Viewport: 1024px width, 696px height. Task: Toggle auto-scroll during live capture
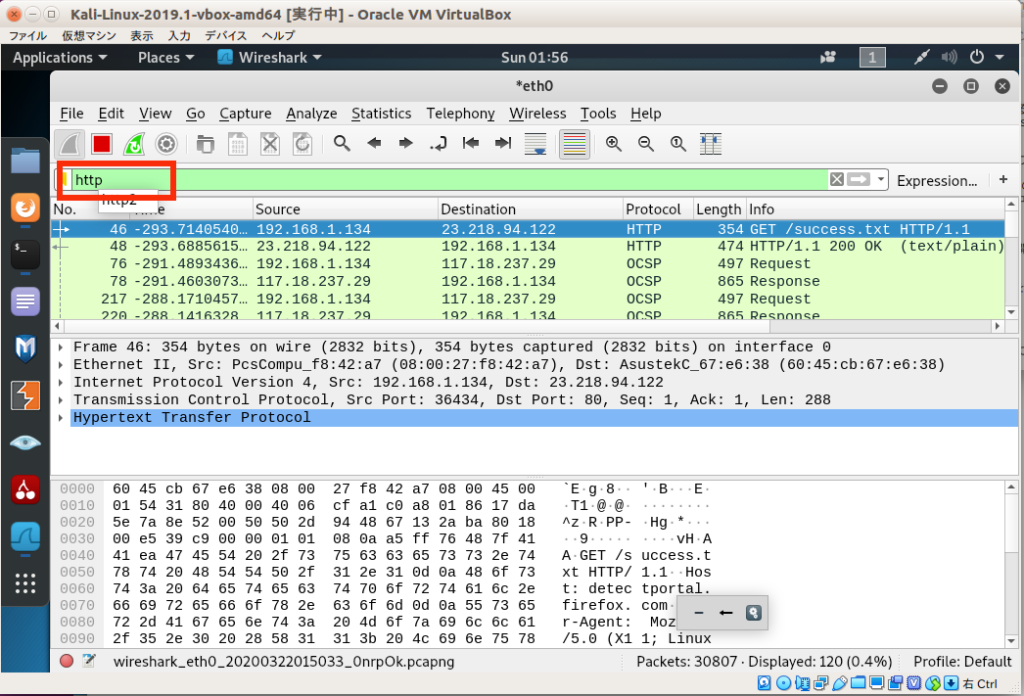coord(536,144)
